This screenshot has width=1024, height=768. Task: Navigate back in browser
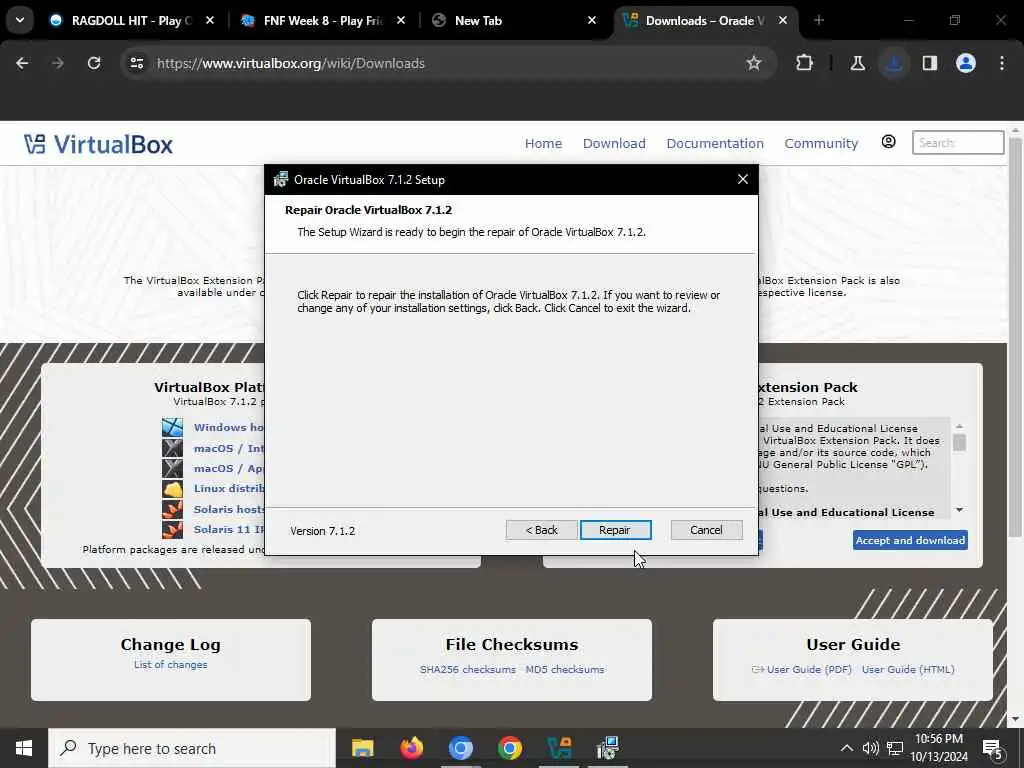22,63
